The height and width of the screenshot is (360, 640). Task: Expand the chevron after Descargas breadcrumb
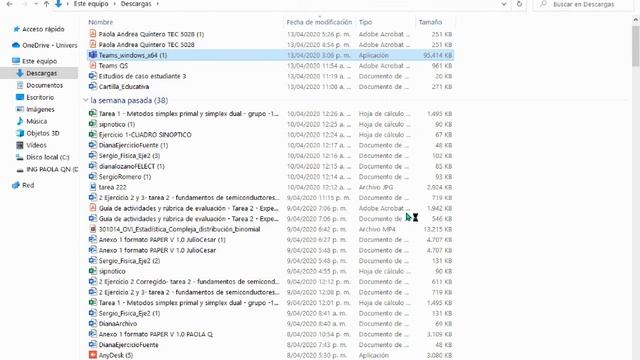point(158,4)
